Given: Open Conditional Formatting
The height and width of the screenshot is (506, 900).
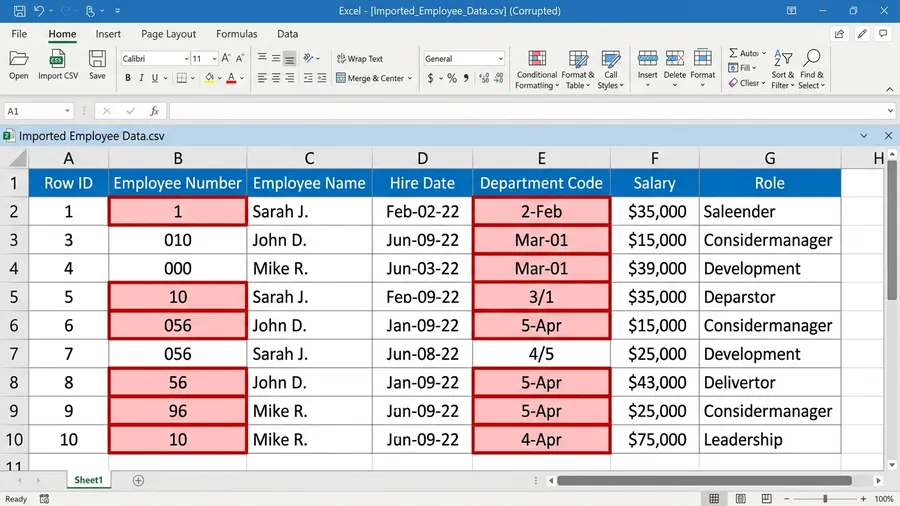Looking at the screenshot, I should pyautogui.click(x=537, y=69).
